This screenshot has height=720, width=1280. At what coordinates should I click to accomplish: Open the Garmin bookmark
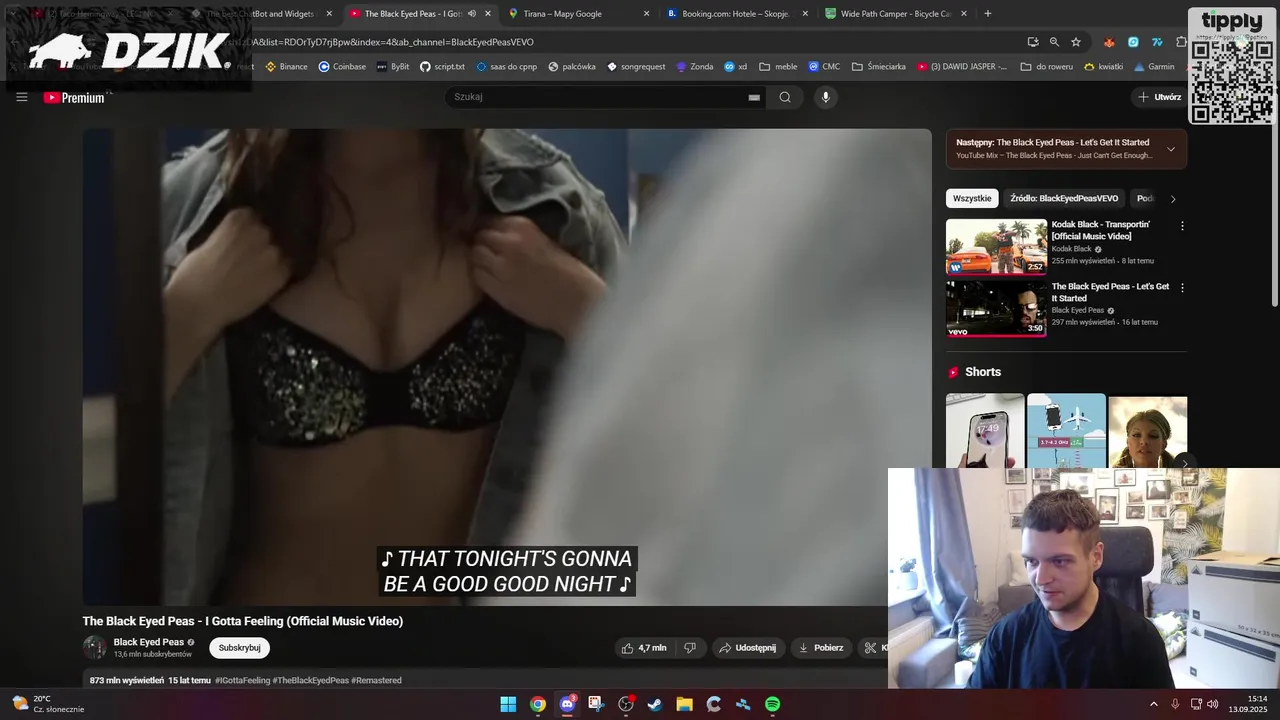click(x=1154, y=67)
